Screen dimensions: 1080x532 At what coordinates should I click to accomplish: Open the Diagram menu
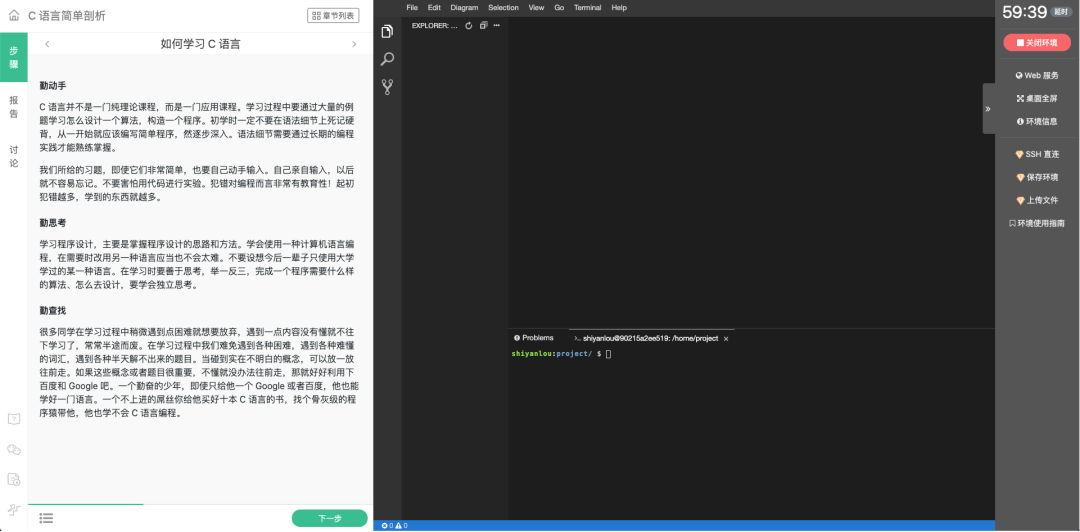464,8
